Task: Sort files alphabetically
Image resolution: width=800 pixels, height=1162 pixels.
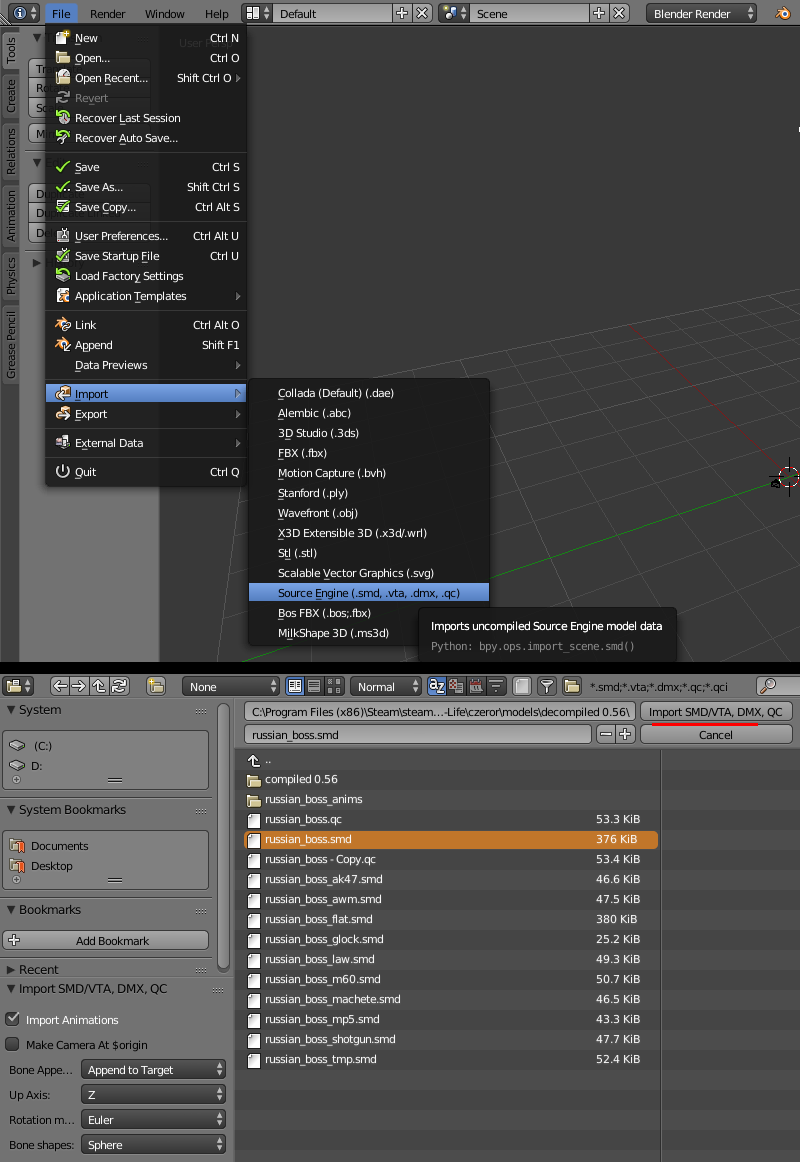Action: (x=437, y=686)
